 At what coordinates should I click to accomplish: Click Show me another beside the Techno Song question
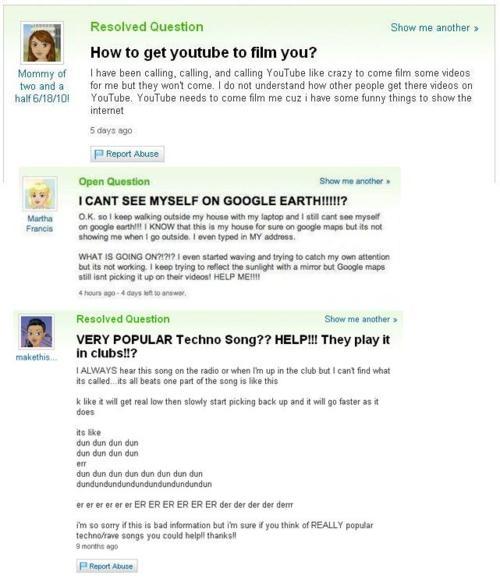tap(361, 319)
